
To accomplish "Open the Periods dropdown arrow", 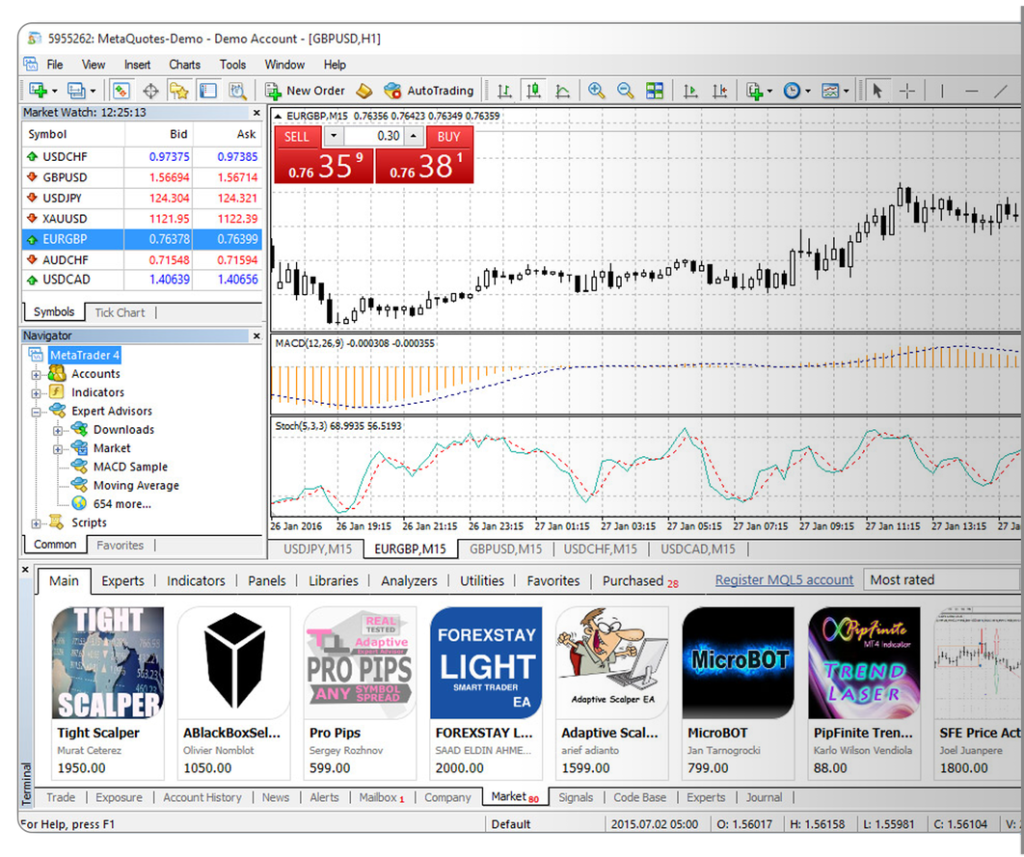I will click(x=808, y=91).
